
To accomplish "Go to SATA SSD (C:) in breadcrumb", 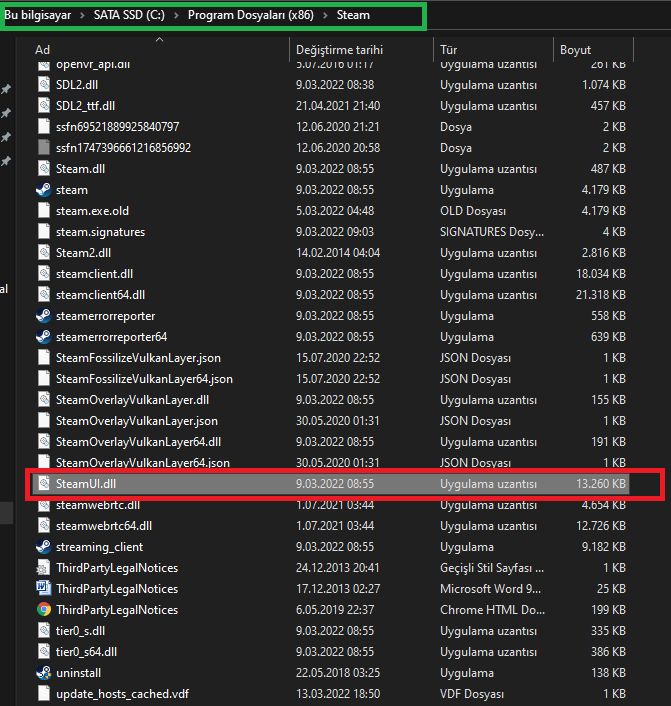I will point(129,15).
